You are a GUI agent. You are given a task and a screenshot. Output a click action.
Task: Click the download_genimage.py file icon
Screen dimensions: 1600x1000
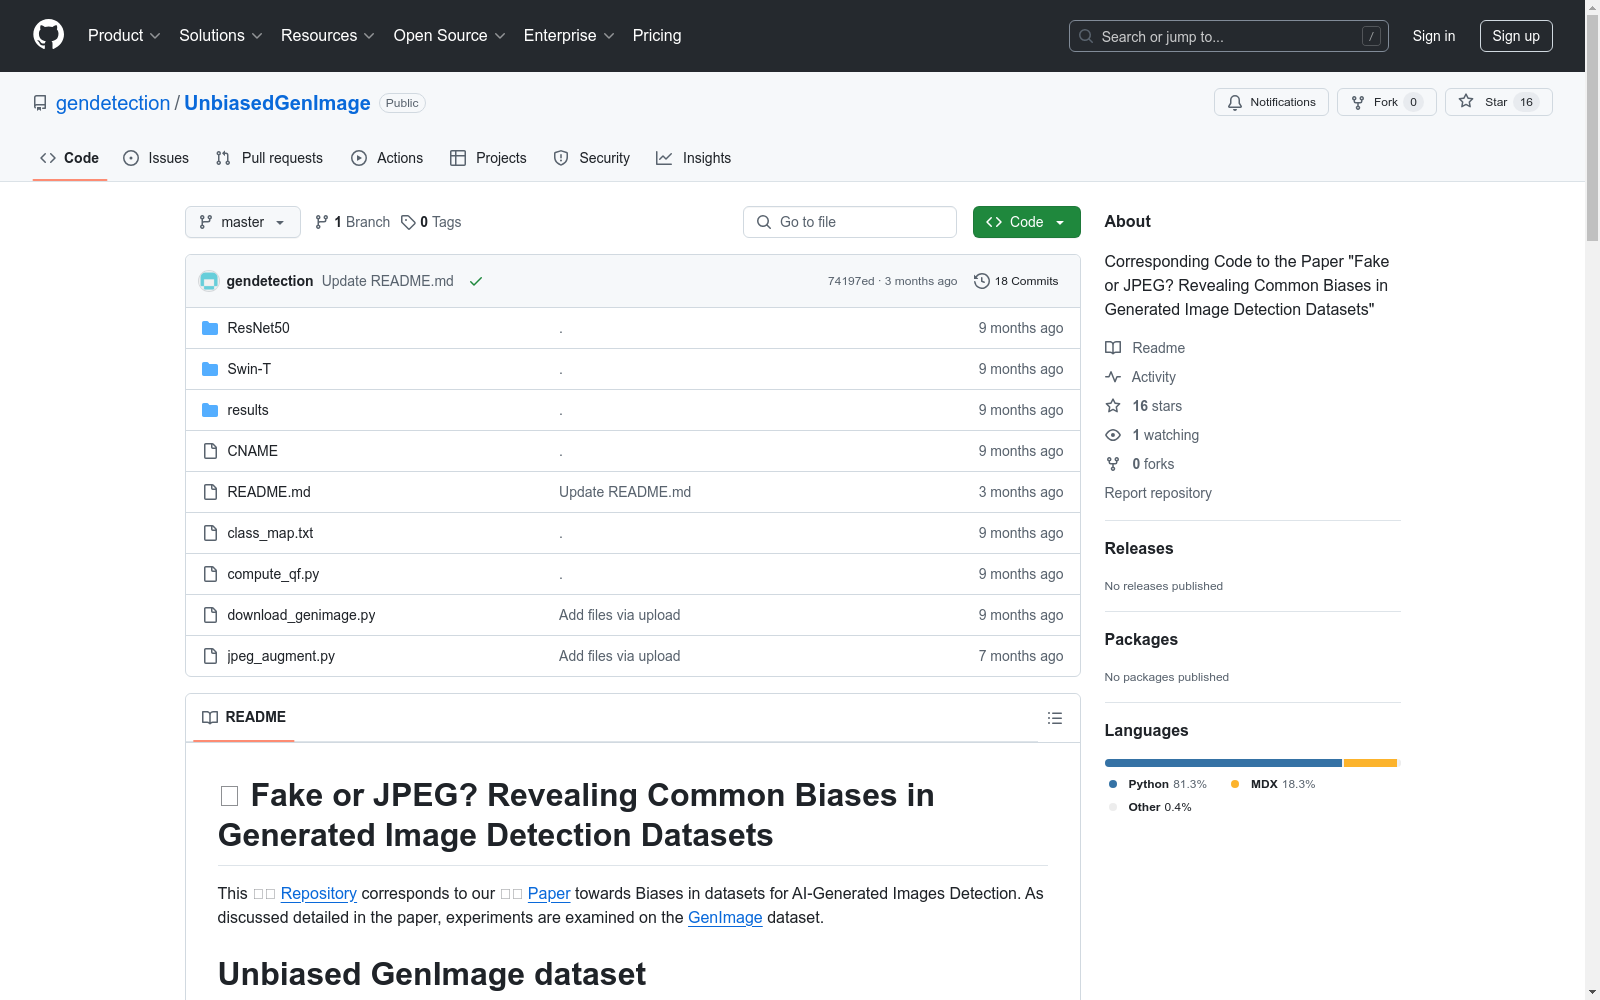pyautogui.click(x=210, y=615)
